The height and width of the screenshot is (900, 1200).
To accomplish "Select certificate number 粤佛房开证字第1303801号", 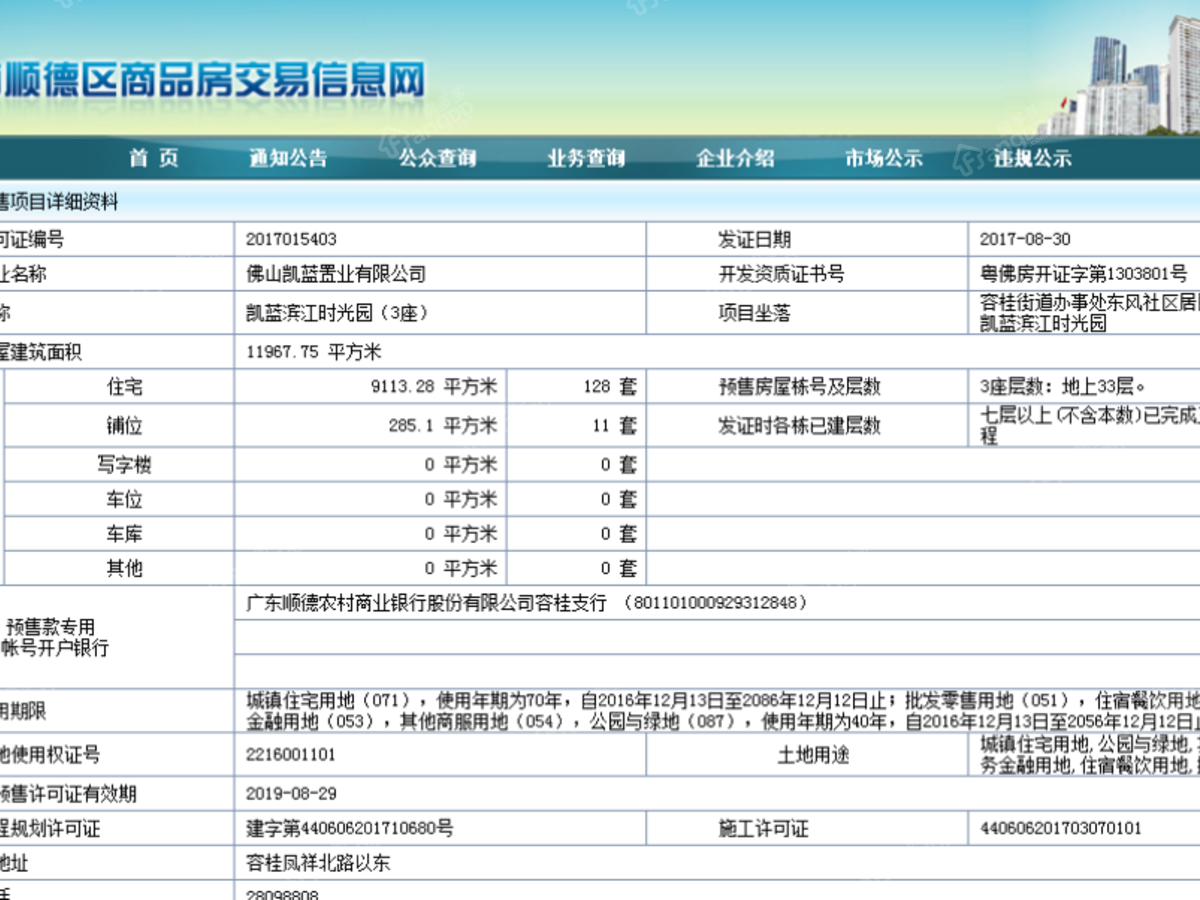I will point(1084,274).
